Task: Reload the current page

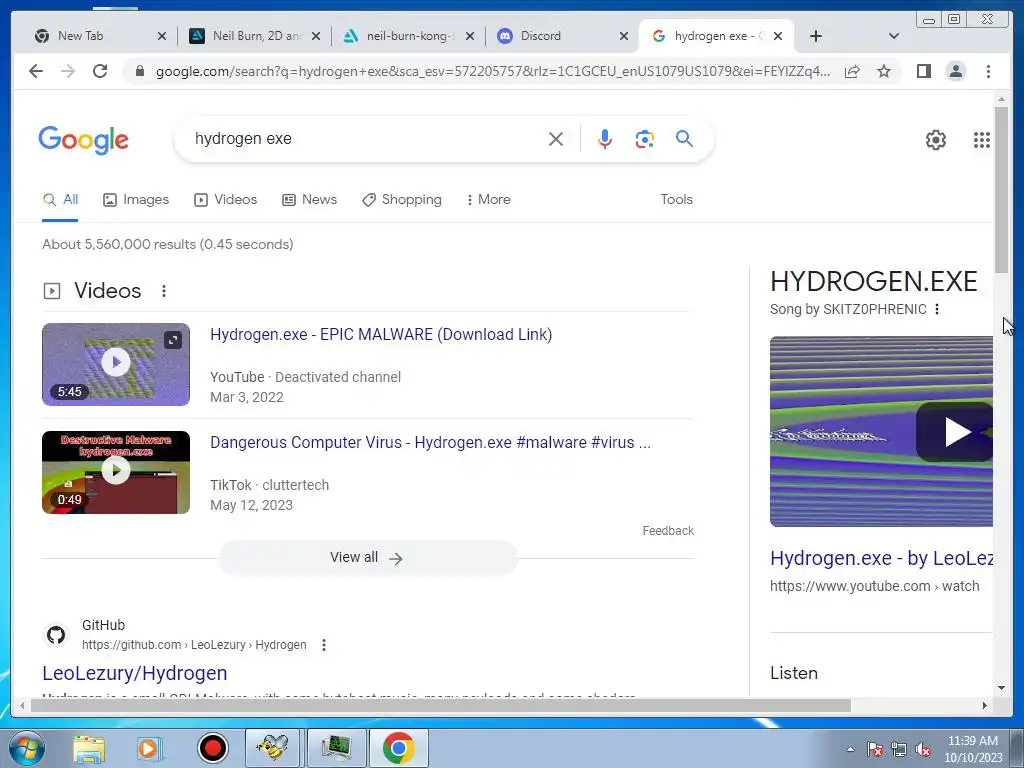Action: pyautogui.click(x=100, y=71)
